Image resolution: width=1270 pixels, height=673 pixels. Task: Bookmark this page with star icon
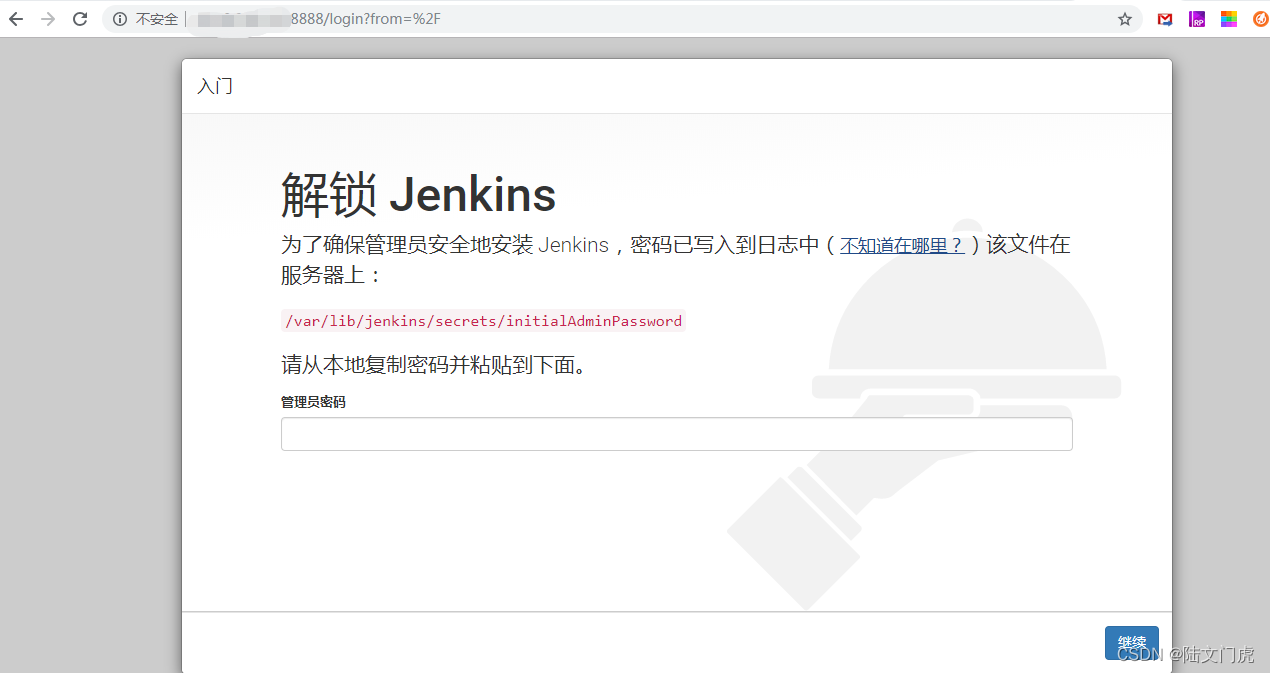1125,19
